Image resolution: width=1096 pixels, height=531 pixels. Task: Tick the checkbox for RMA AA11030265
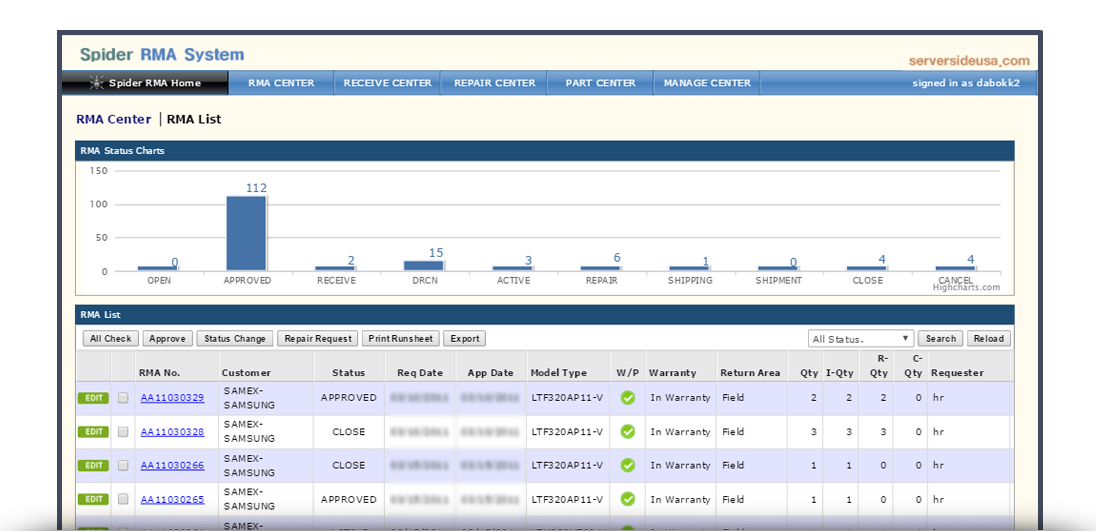tap(123, 499)
